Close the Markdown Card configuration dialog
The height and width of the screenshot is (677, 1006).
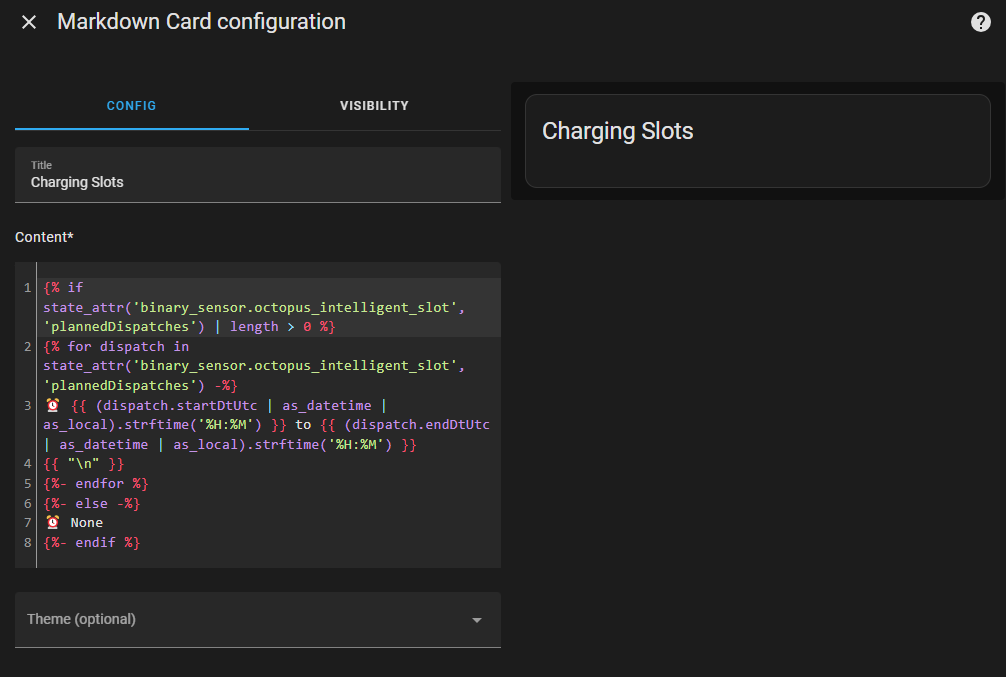29,22
